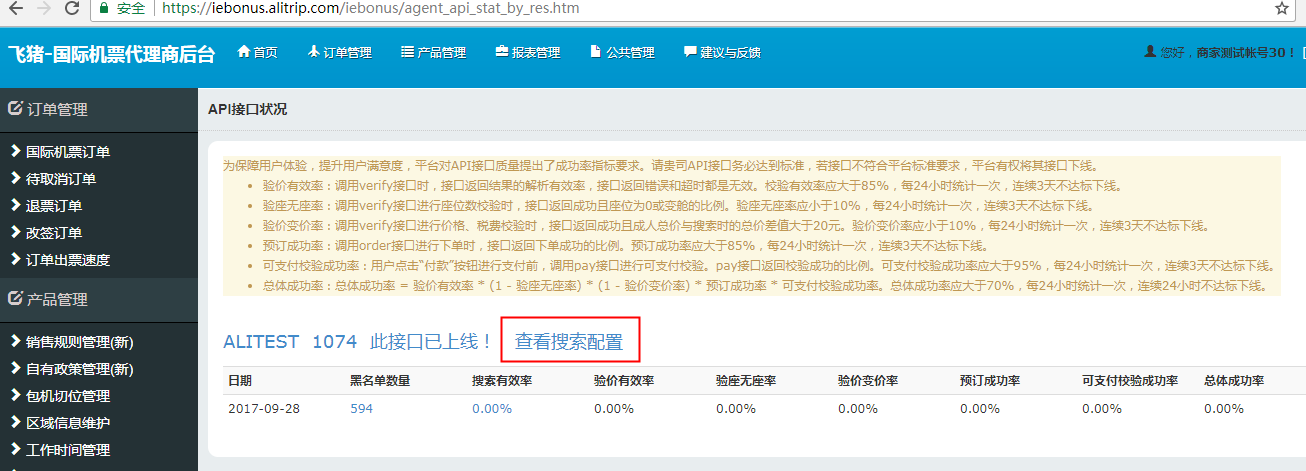
Task: Click chevron beside 销售规则管理(新)
Action: coord(15,341)
